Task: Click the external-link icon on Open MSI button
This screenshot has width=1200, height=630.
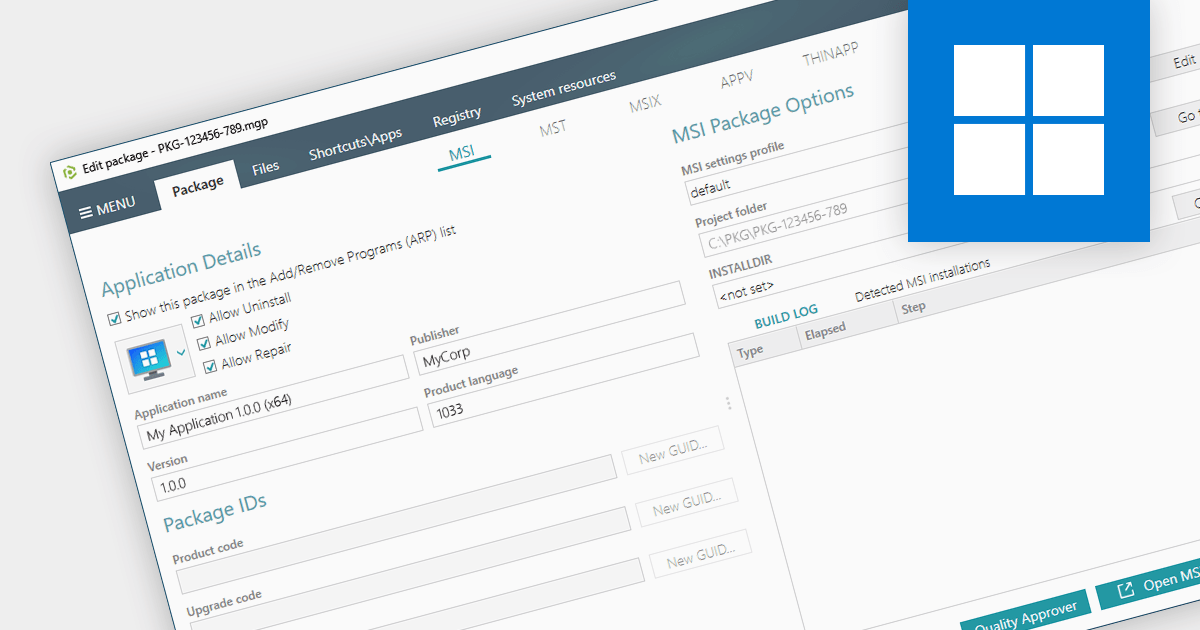Action: 1125,590
